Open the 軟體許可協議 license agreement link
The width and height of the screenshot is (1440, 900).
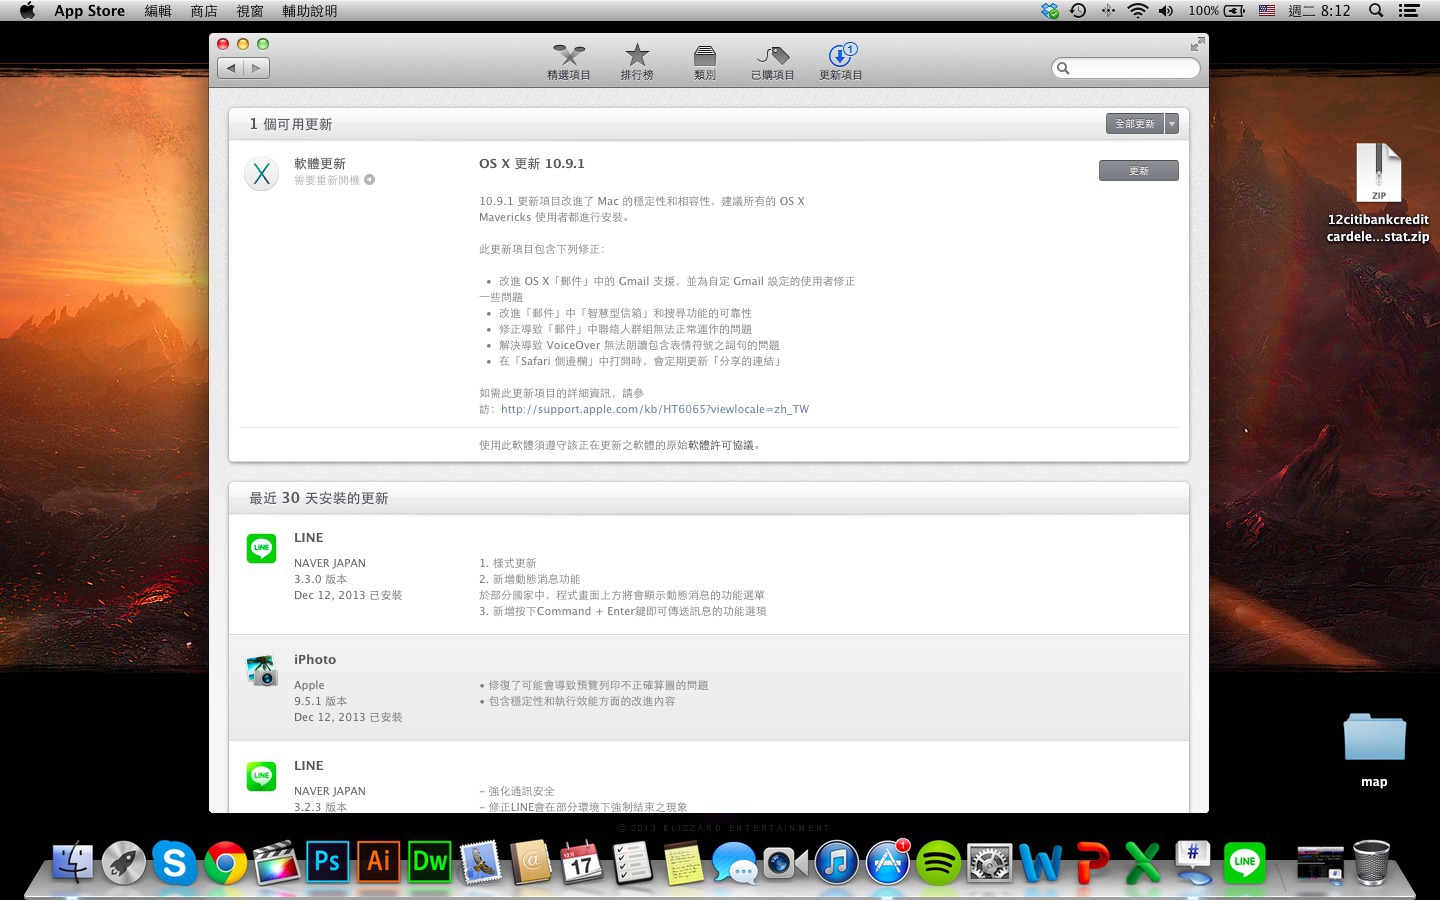pos(720,445)
